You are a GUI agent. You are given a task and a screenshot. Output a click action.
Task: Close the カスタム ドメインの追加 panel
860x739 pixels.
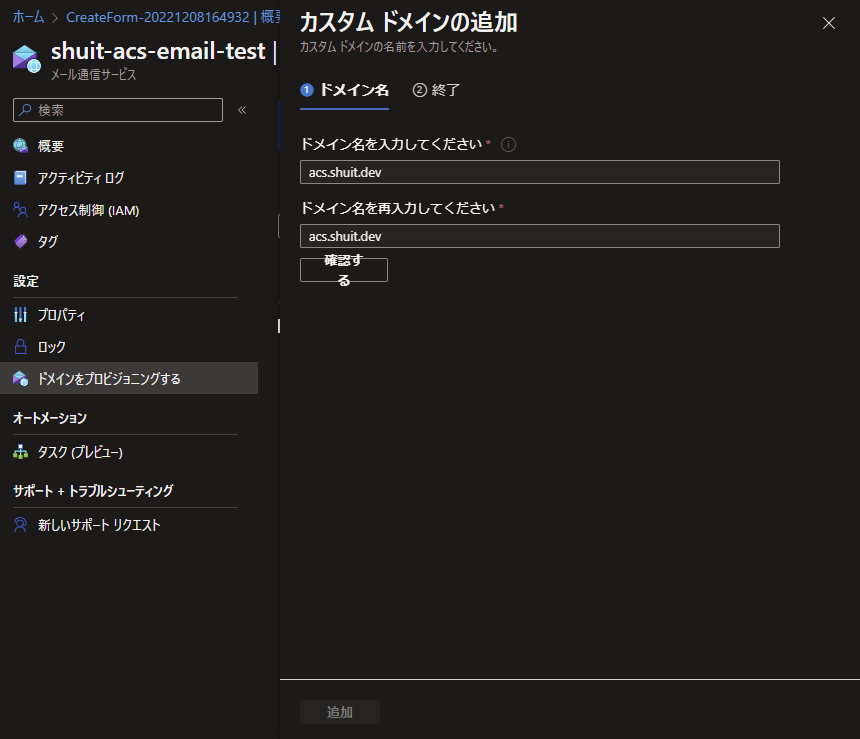coord(829,23)
